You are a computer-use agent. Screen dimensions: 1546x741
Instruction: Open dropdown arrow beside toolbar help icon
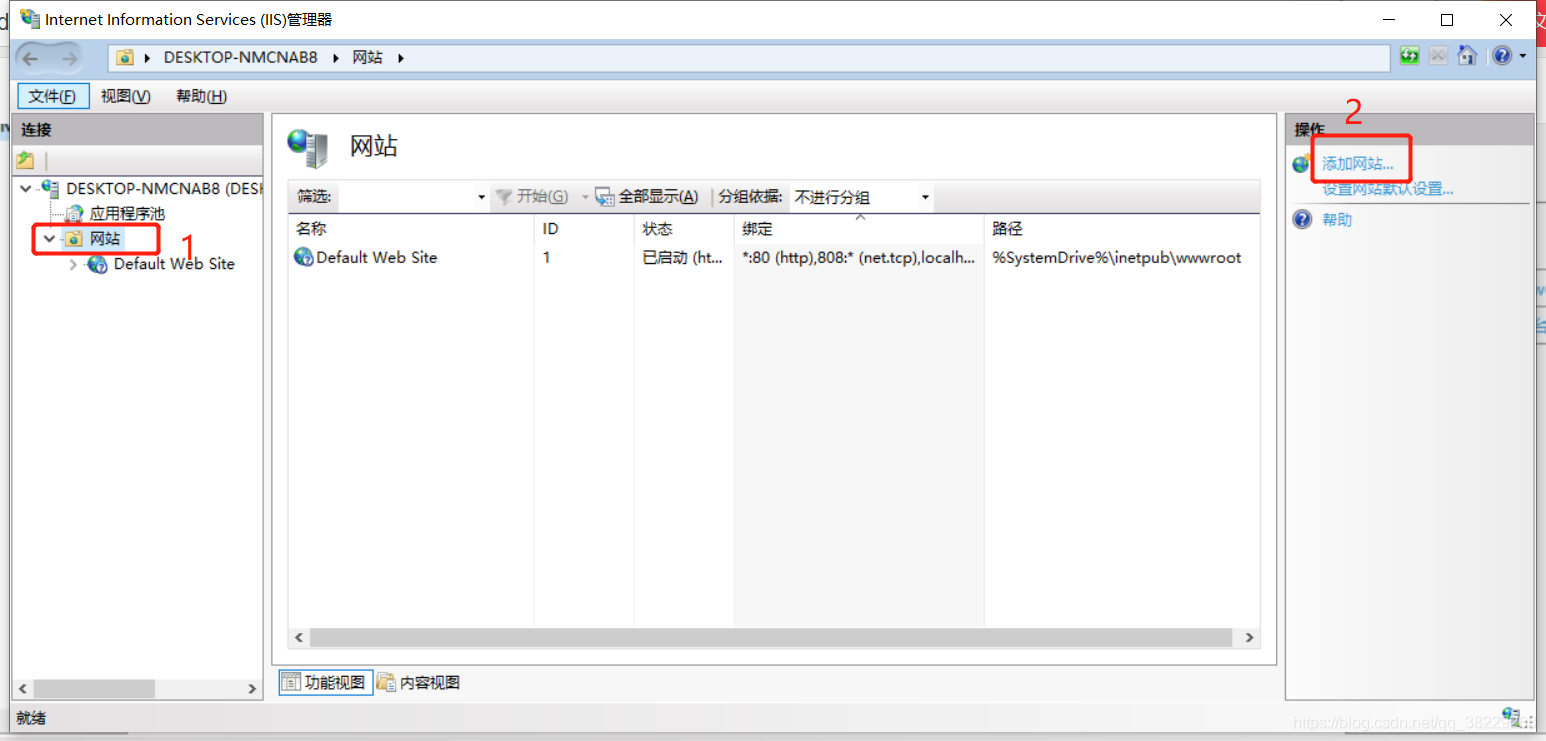coord(1523,56)
